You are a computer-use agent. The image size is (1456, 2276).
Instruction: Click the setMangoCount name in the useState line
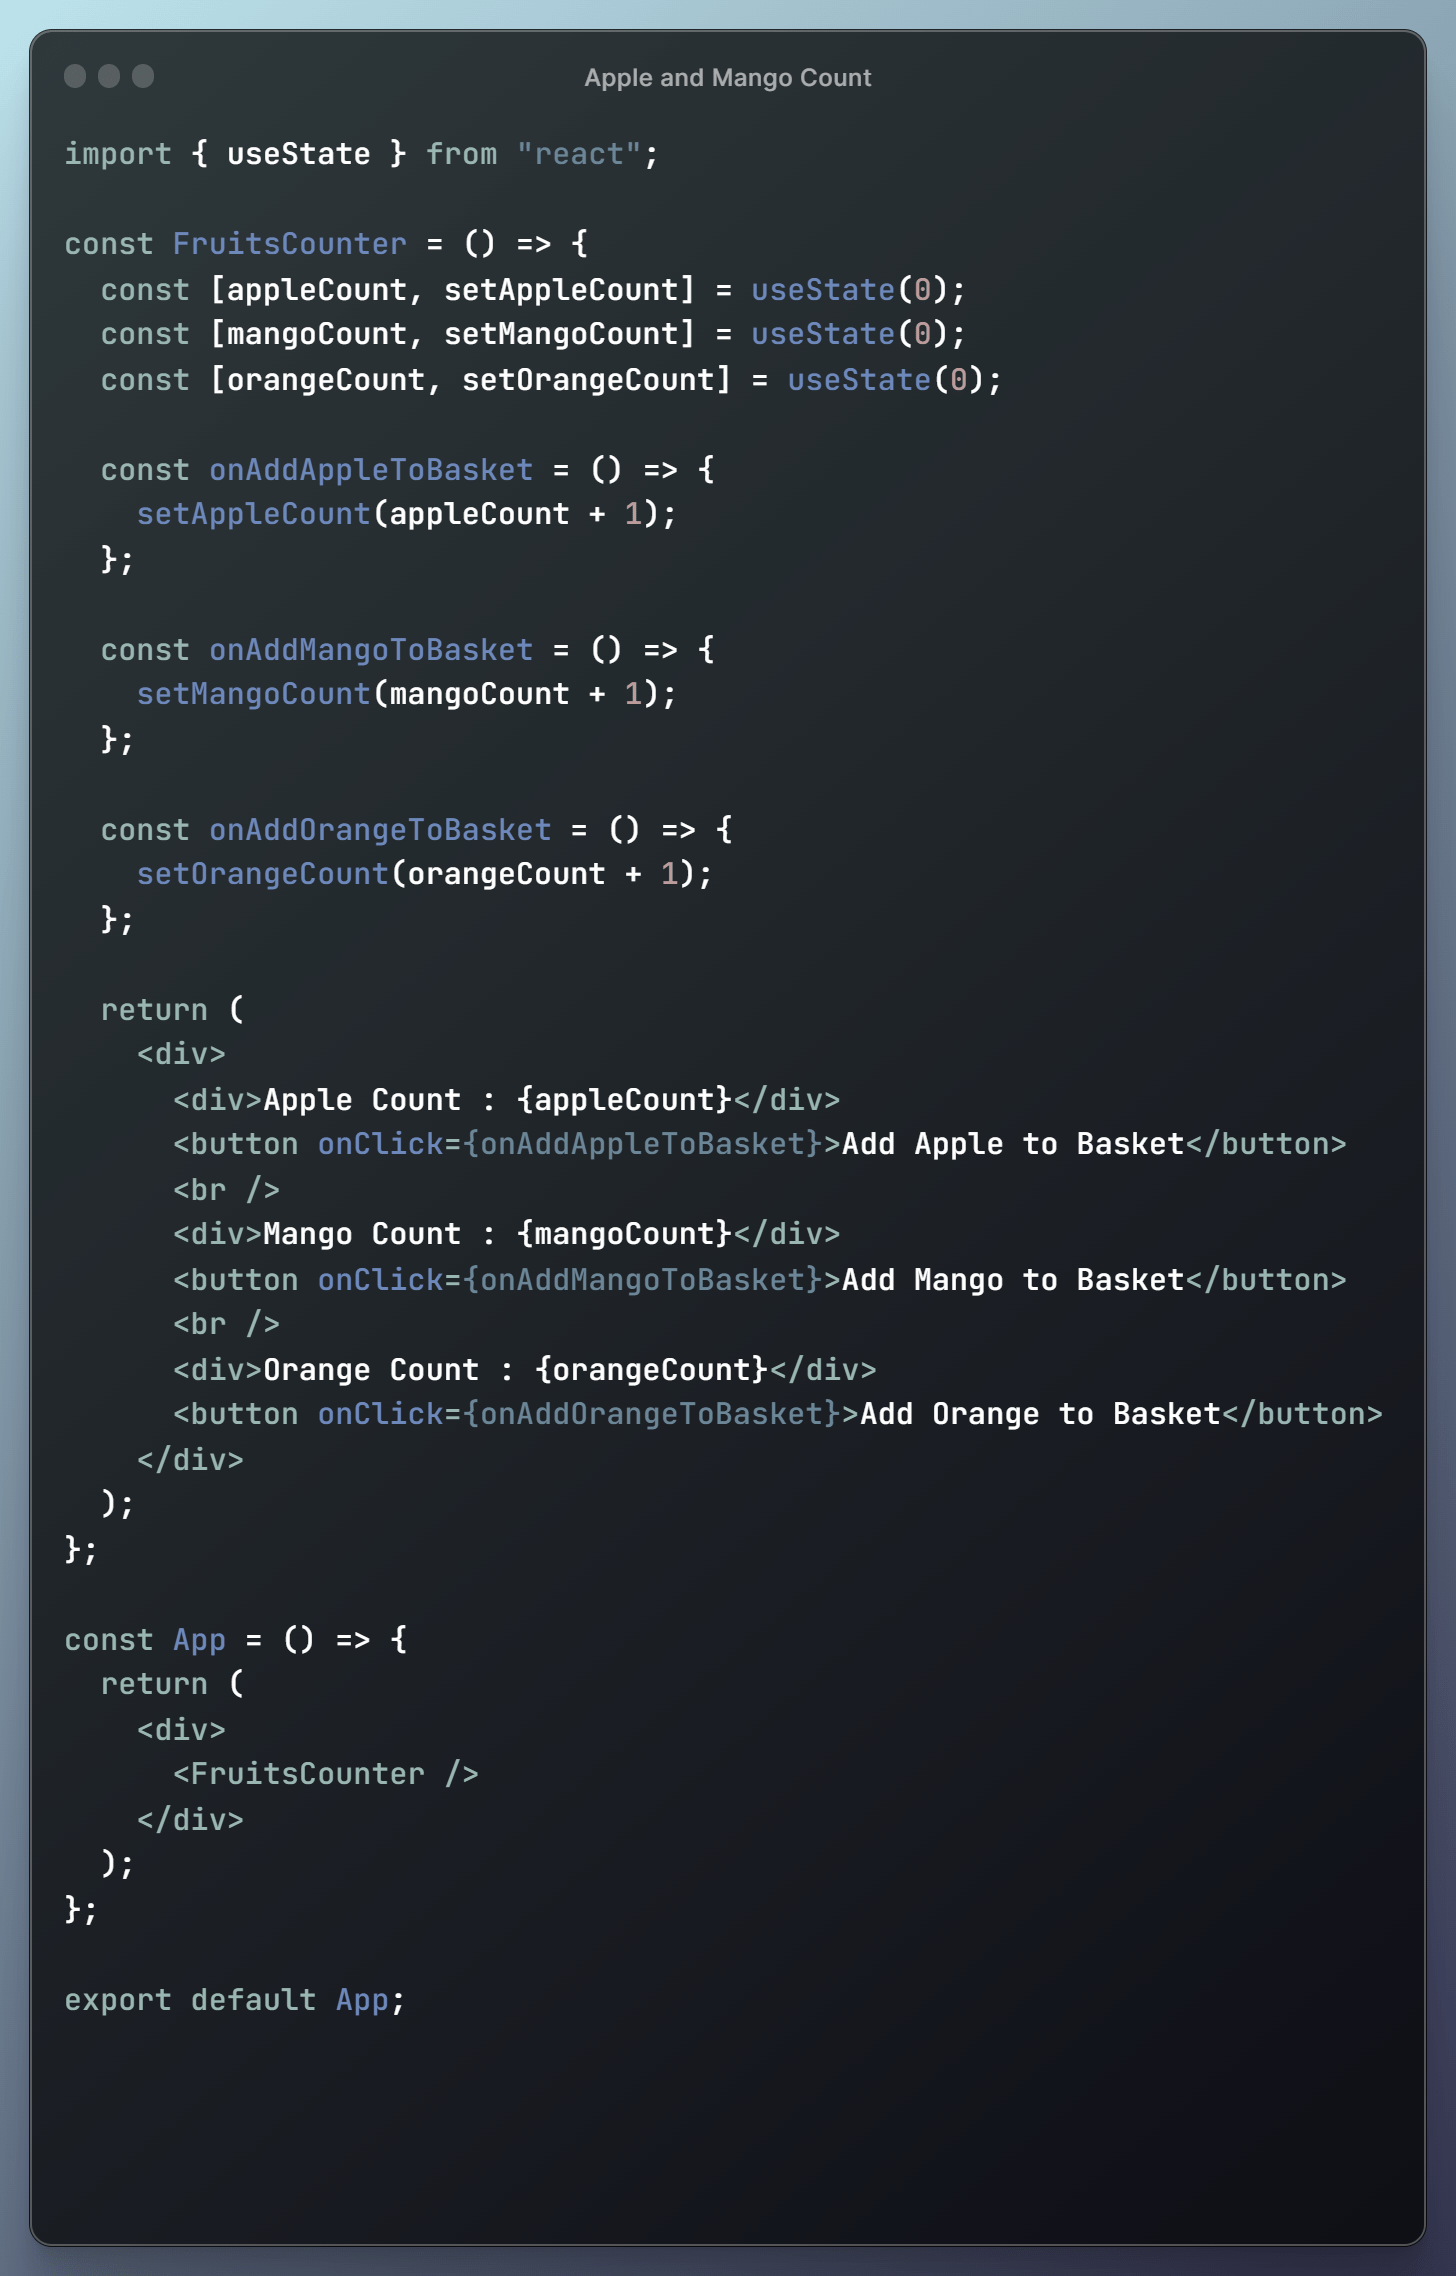560,334
